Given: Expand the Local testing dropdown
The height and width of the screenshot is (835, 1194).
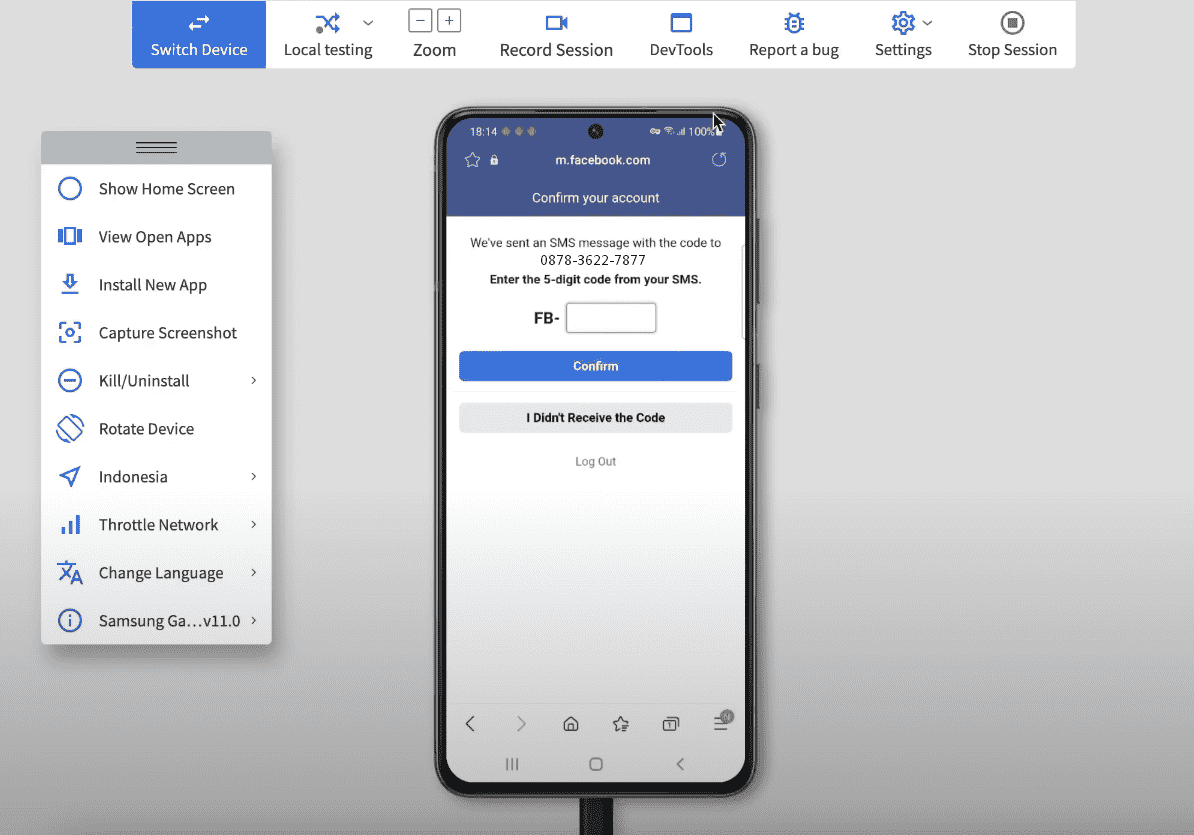Looking at the screenshot, I should click(x=368, y=23).
